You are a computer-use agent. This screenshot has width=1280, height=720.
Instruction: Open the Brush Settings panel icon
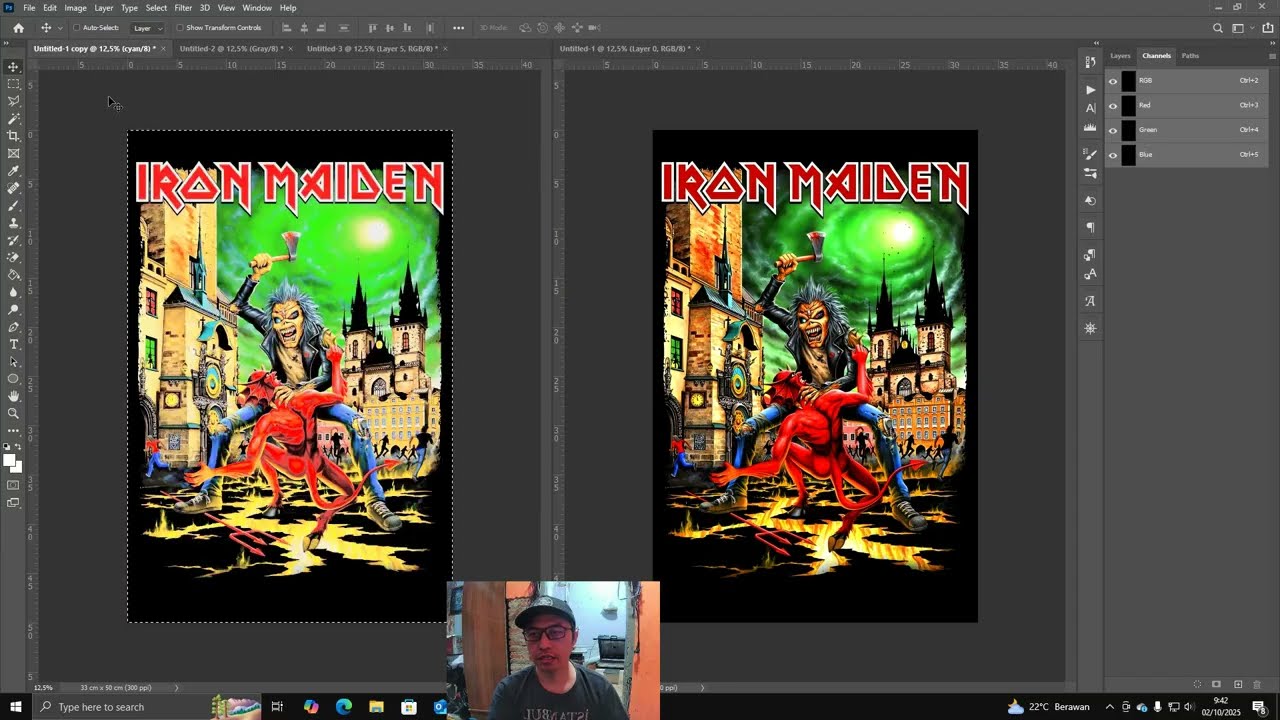[1090, 155]
